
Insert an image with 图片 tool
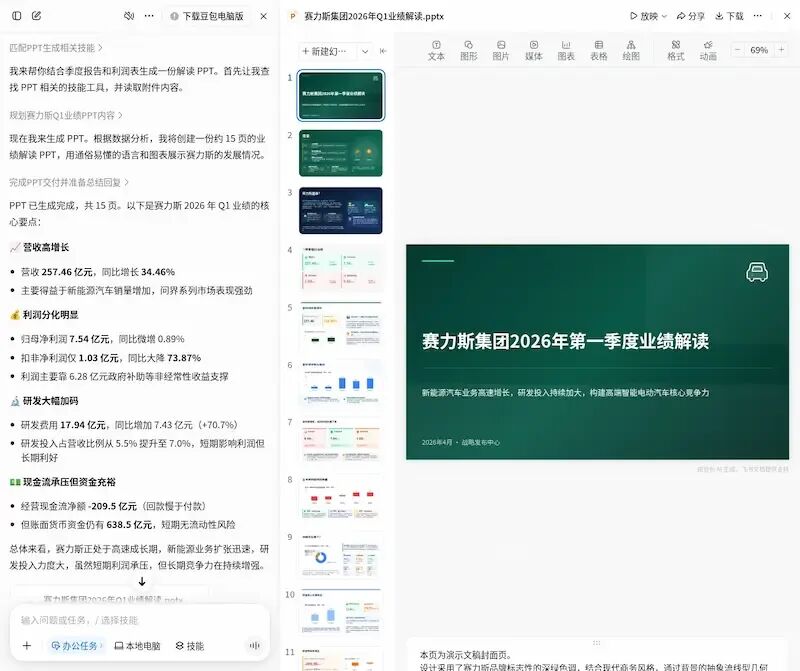click(501, 50)
